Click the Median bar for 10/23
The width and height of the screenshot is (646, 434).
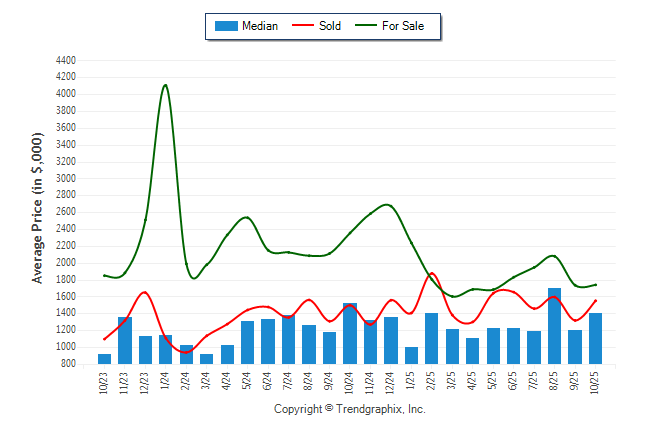pyautogui.click(x=105, y=358)
